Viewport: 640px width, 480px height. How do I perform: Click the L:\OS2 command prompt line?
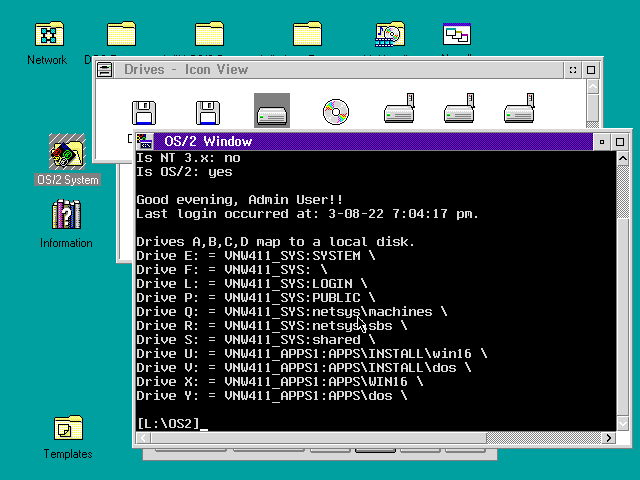170,424
